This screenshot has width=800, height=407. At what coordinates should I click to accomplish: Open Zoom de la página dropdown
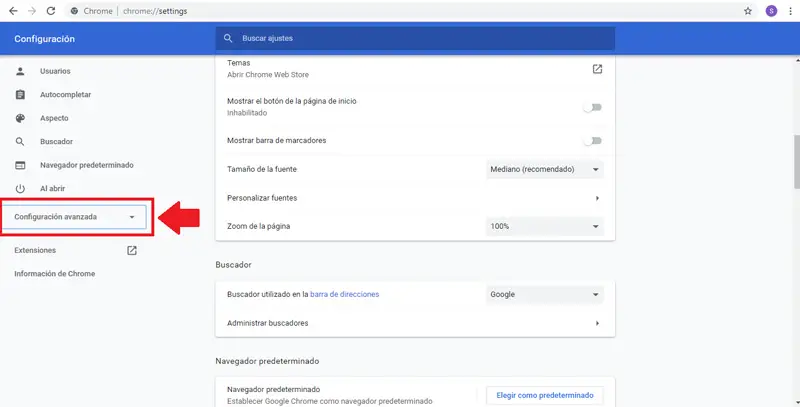tap(545, 226)
